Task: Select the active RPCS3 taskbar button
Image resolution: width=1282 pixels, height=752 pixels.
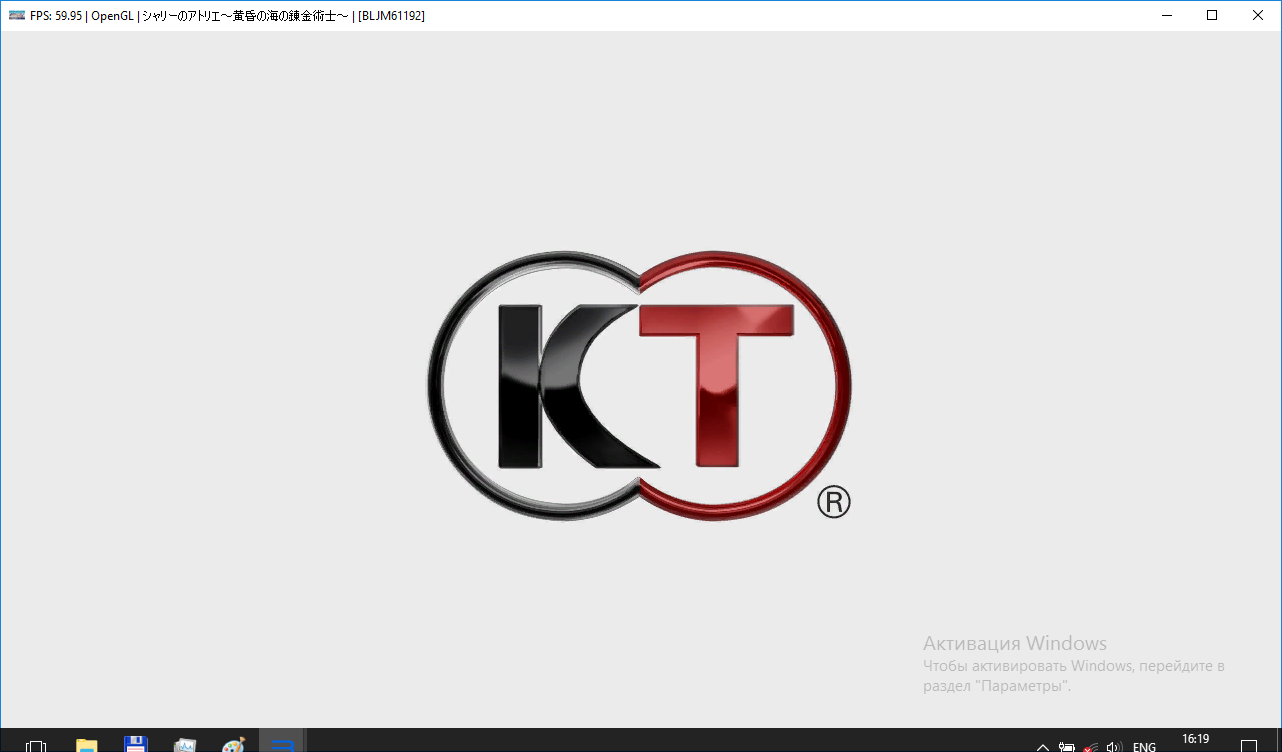Action: pos(283,741)
